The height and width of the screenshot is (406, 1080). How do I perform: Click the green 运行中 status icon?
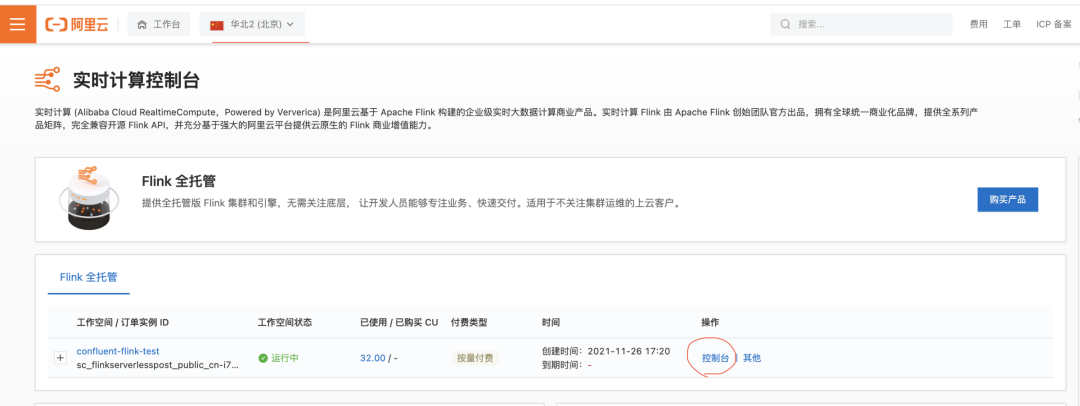(x=262, y=358)
